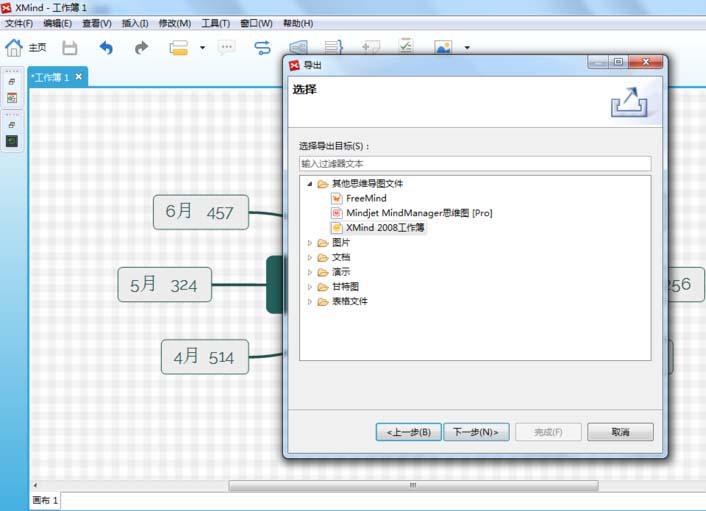This screenshot has height=511, width=706.
Task: Maximize the 导出 dialog window
Action: point(619,62)
